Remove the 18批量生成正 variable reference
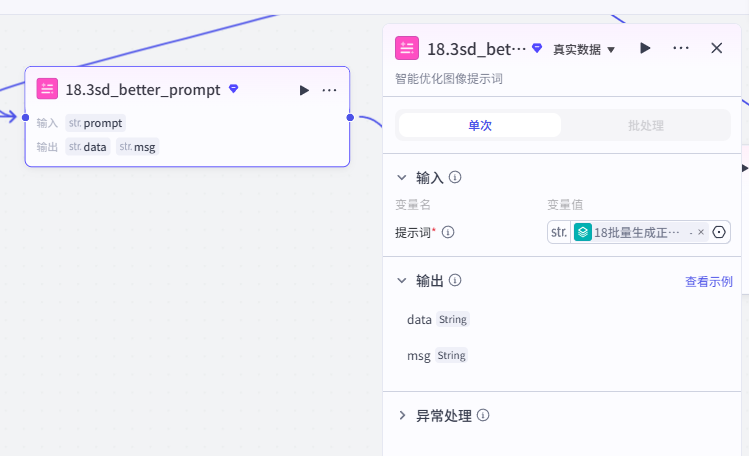 coord(701,232)
